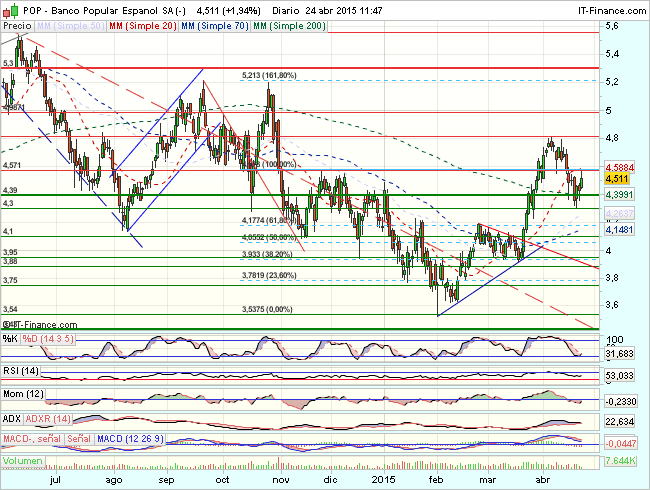650x490 pixels.
Task: Select the MACD-, señal label
Action: 32,439
